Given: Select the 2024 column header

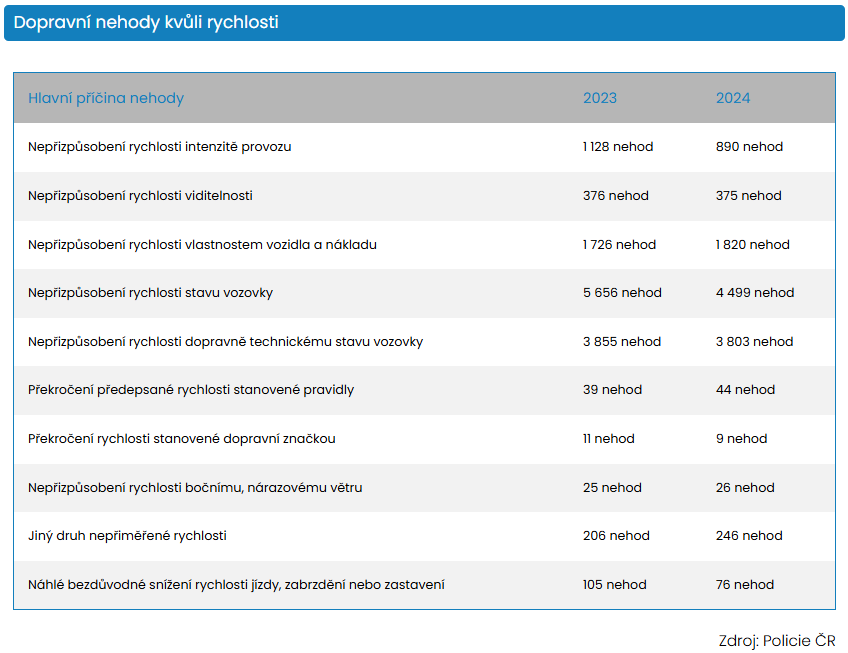Looking at the screenshot, I should 733,98.
